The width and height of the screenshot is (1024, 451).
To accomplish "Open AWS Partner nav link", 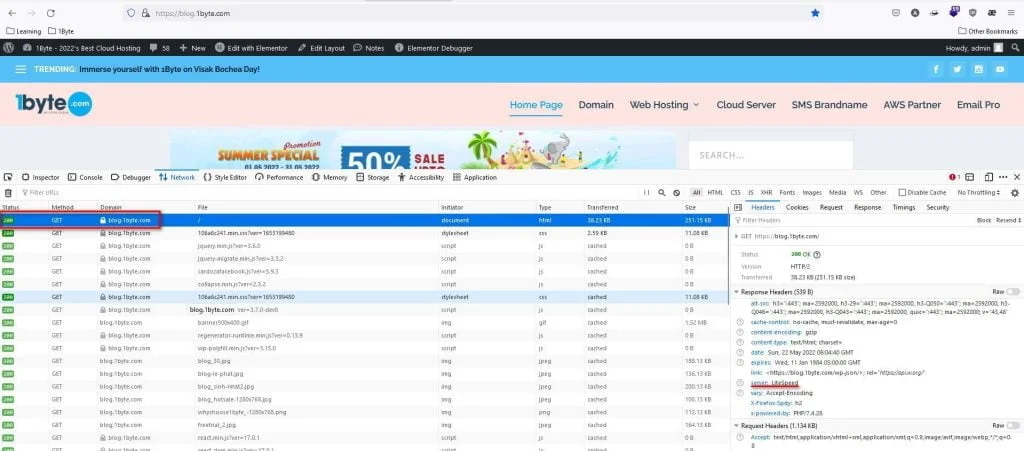I will coord(912,104).
